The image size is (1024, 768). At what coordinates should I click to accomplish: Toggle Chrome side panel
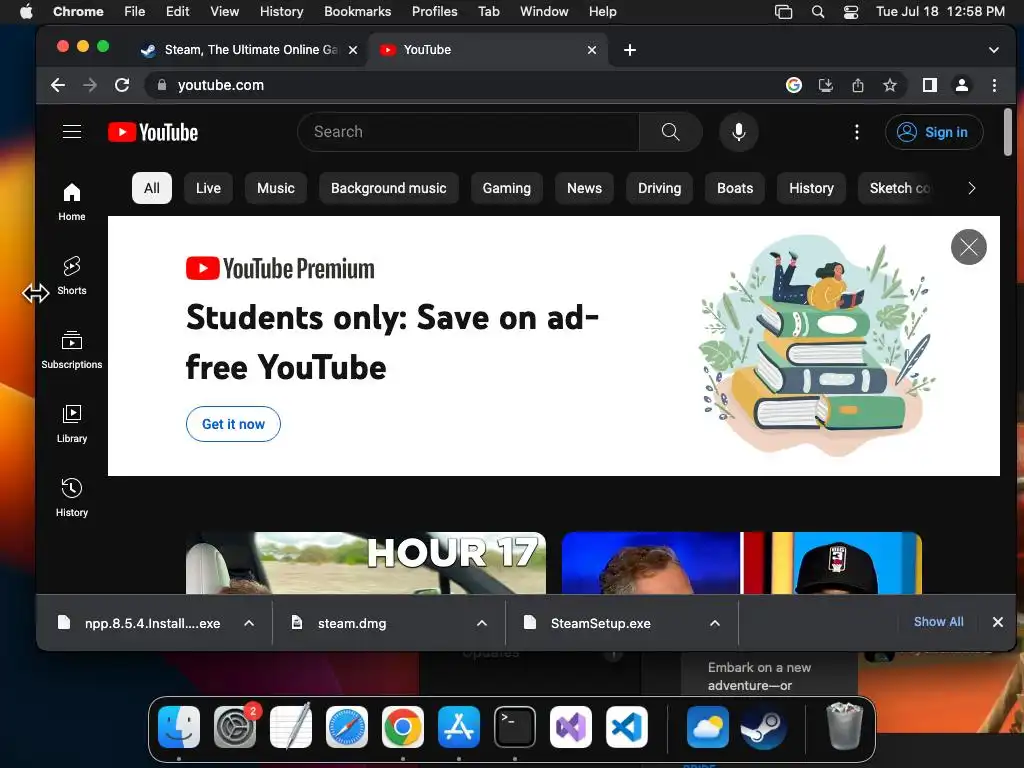click(x=929, y=85)
